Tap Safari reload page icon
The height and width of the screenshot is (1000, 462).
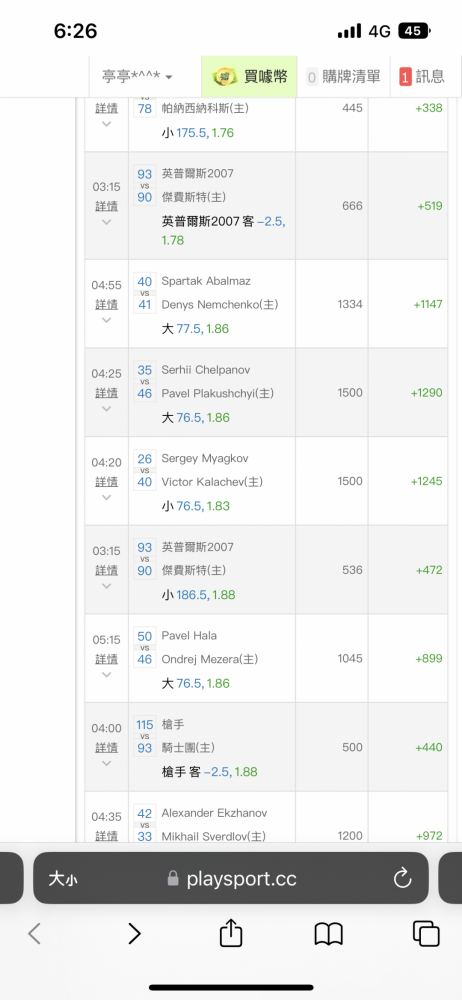(402, 879)
